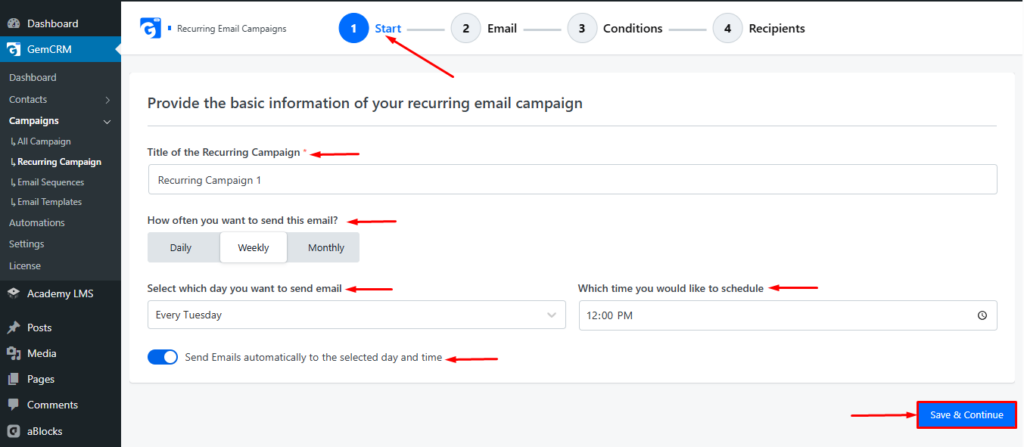The height and width of the screenshot is (447, 1024).
Task: Expand the Contacts submenu chevron
Action: (x=108, y=100)
